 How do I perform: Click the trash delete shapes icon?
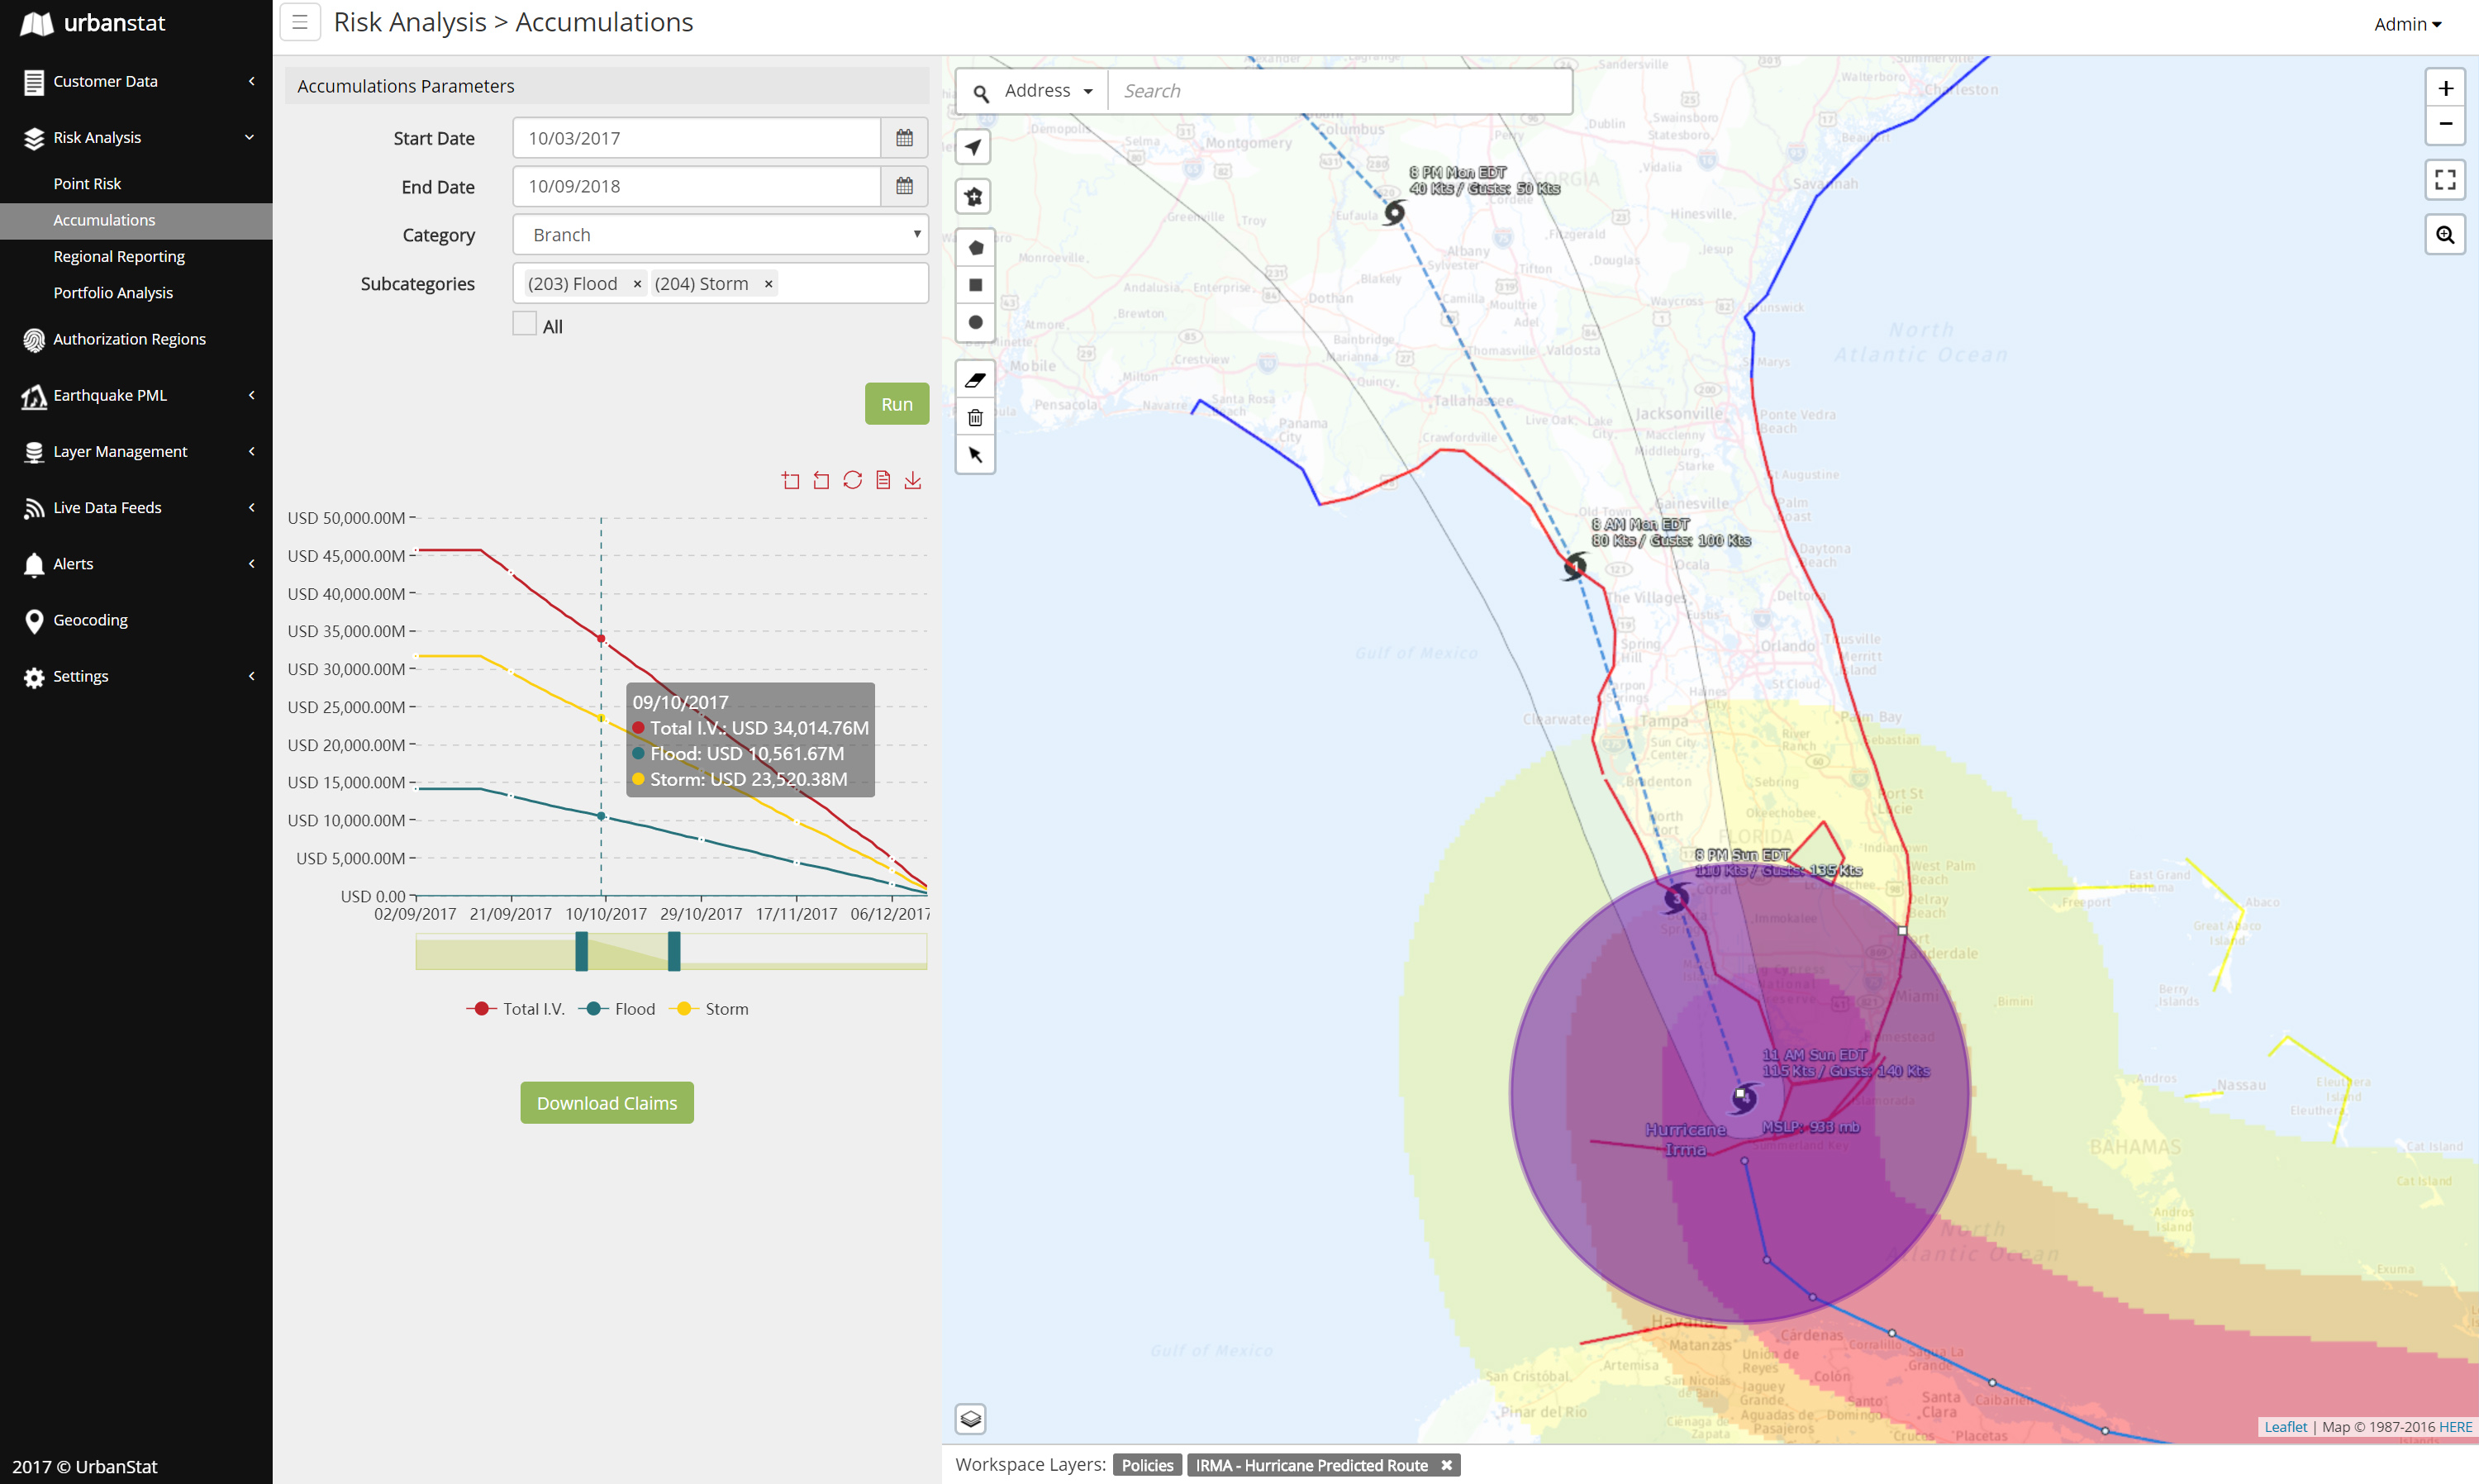tap(975, 418)
